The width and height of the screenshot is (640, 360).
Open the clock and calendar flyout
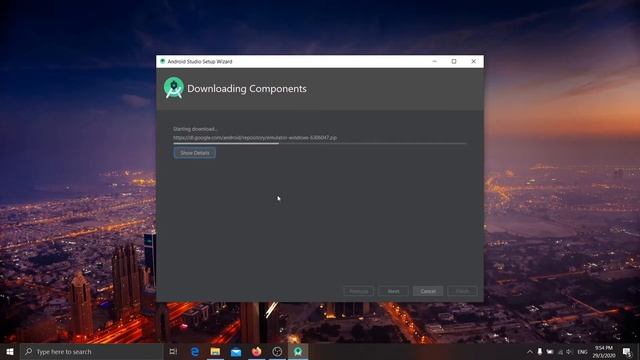point(604,351)
